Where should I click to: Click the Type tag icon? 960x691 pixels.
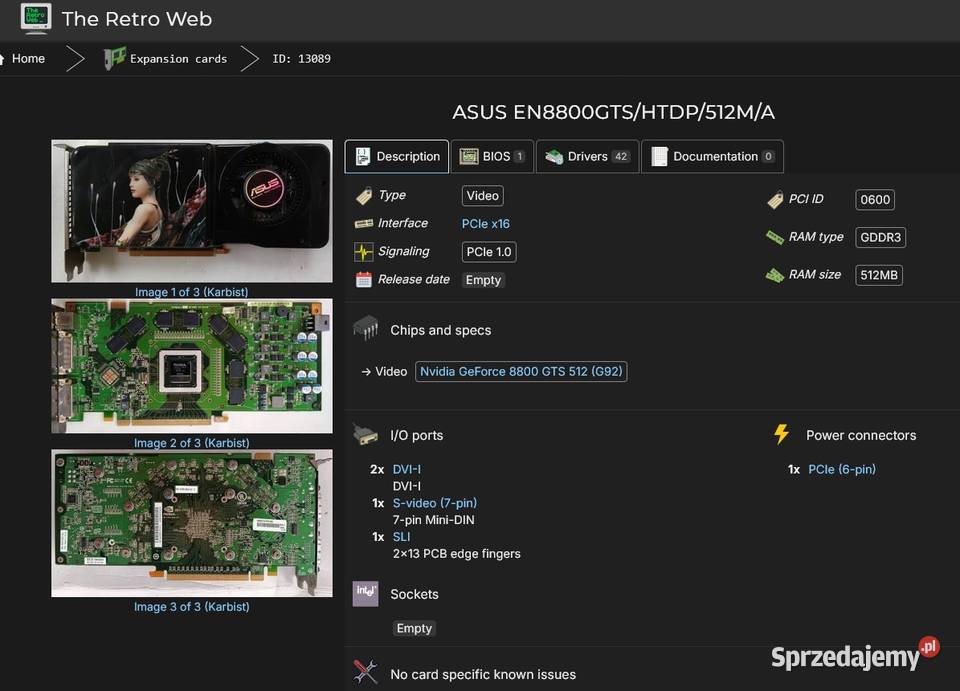[x=364, y=196]
